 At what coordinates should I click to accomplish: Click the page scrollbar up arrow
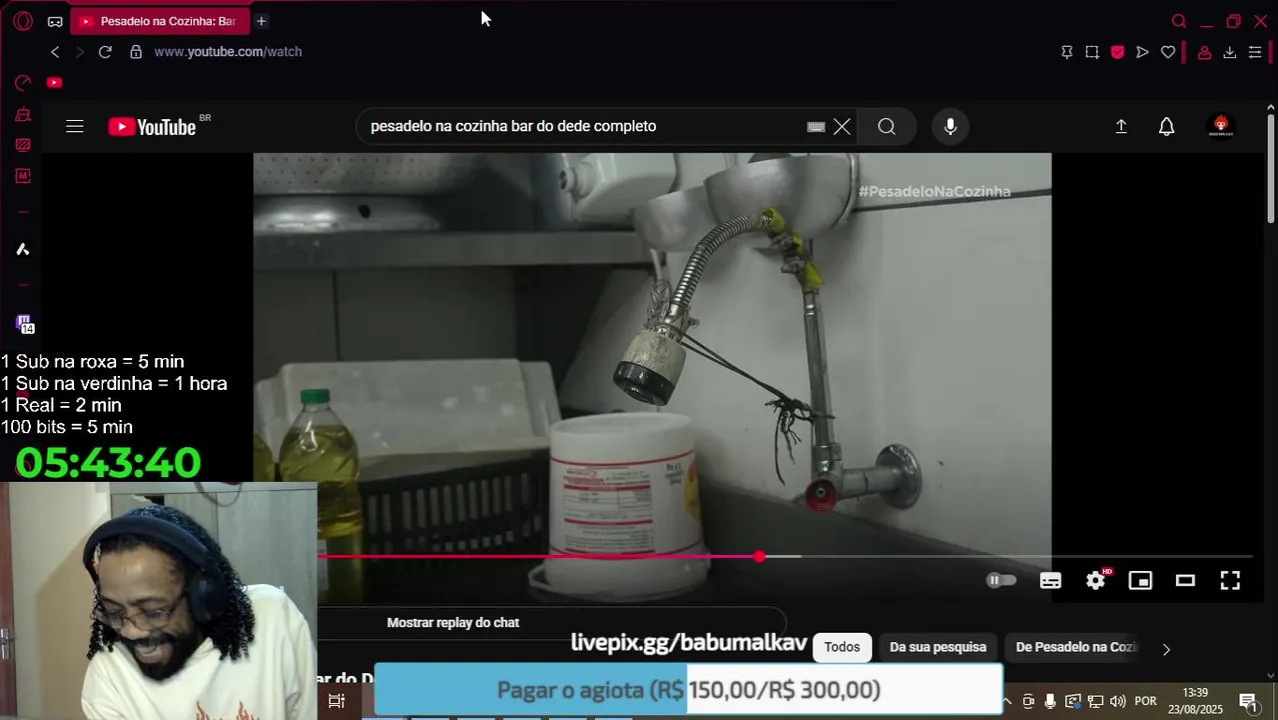coord(1271,107)
